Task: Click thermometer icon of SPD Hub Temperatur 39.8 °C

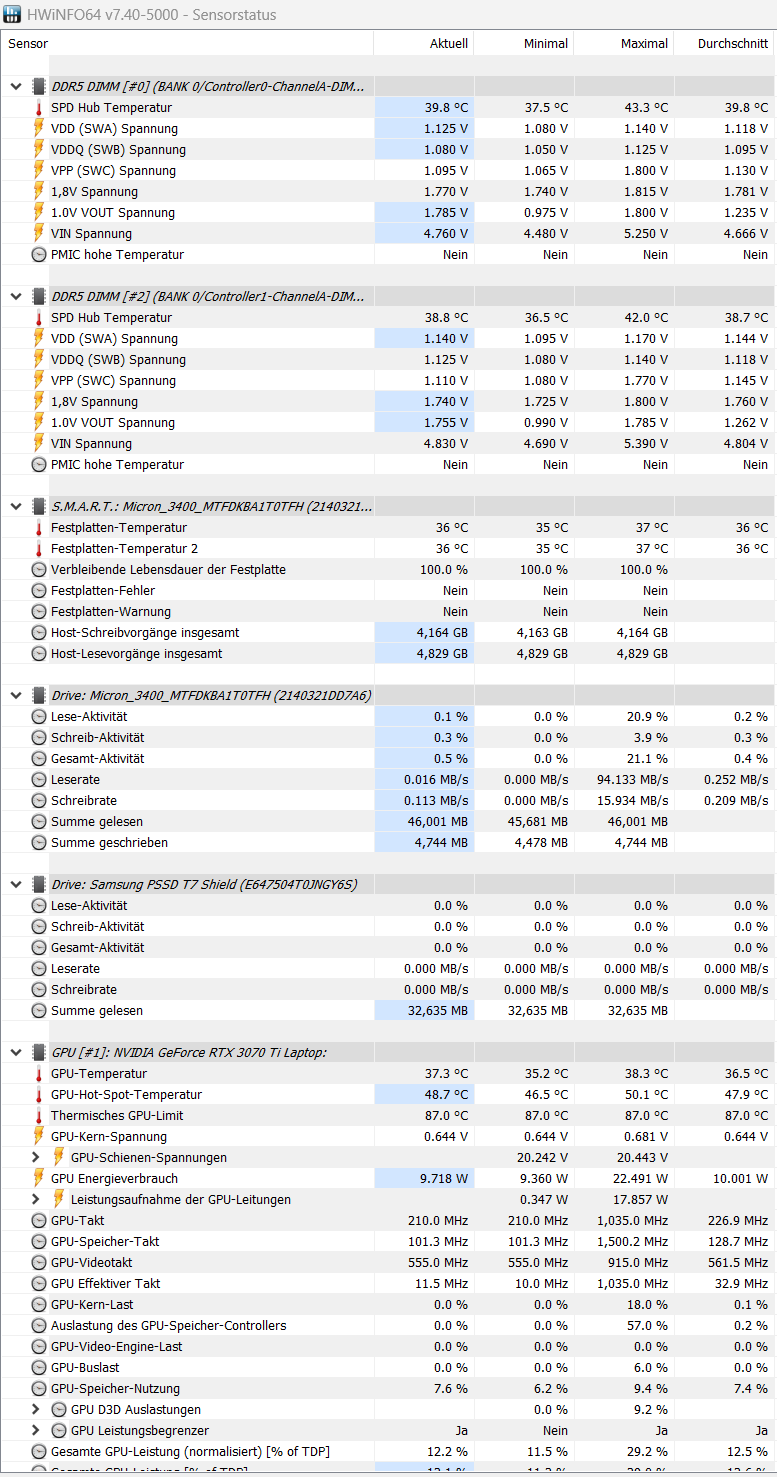Action: pyautogui.click(x=39, y=108)
